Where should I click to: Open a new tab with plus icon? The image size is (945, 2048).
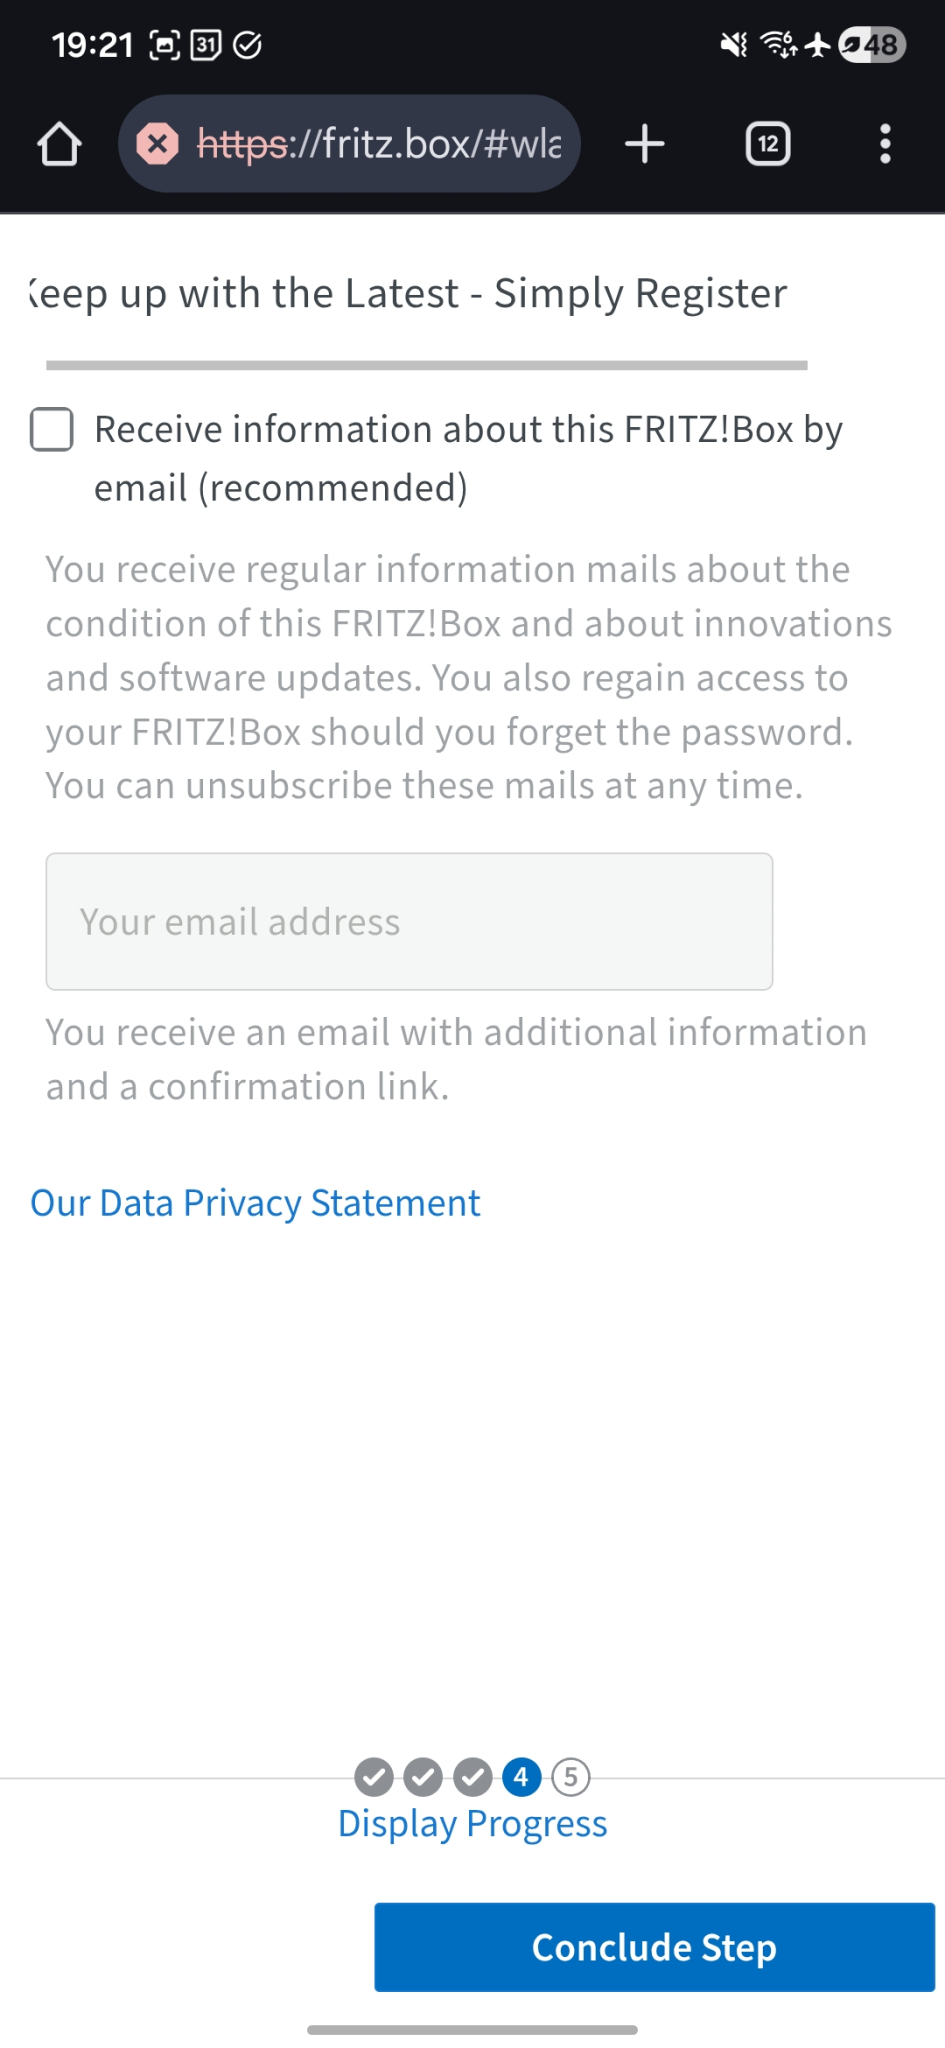[645, 144]
